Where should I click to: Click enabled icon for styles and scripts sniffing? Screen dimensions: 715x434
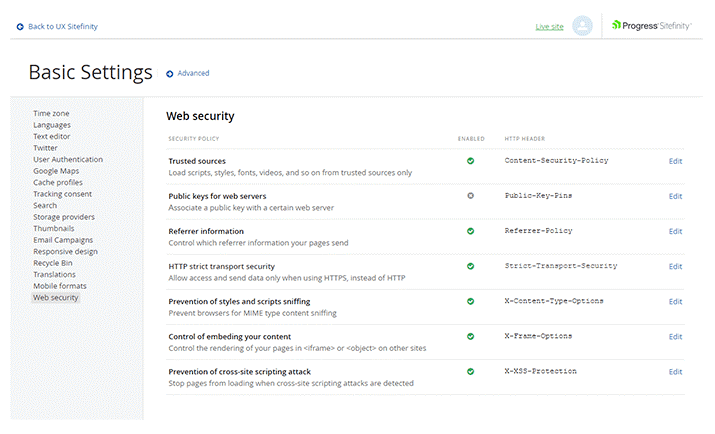point(470,301)
